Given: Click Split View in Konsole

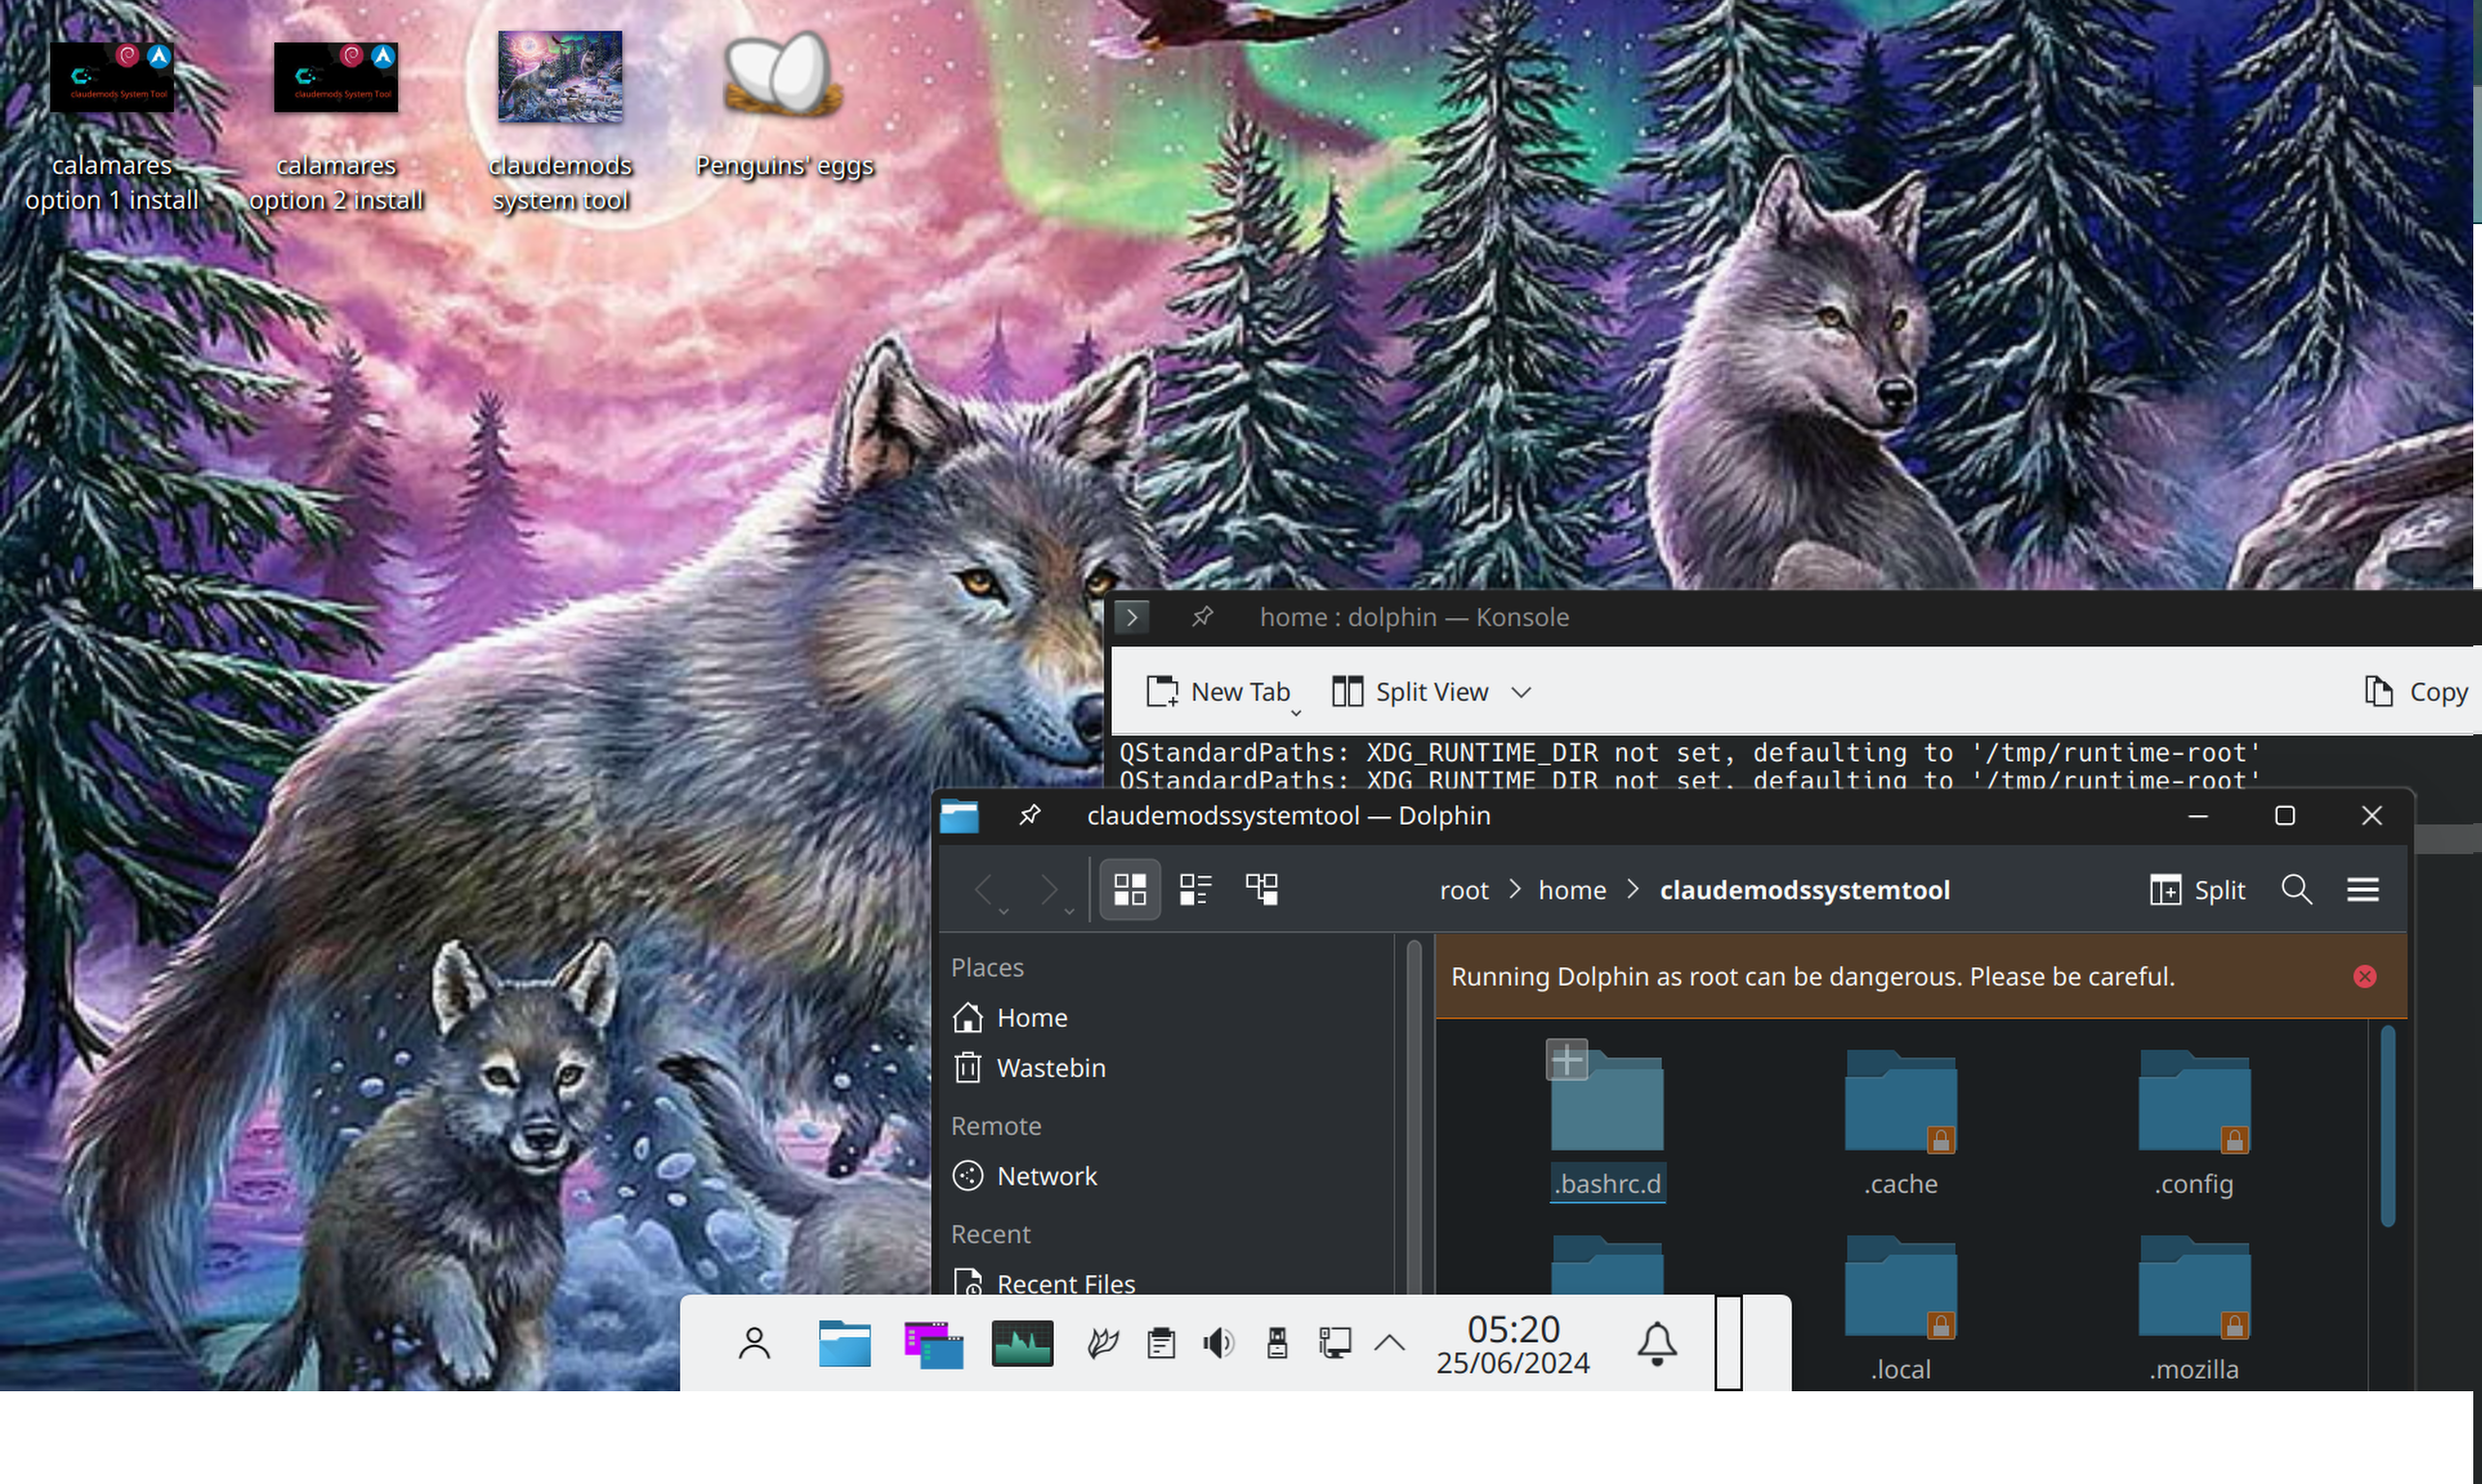Looking at the screenshot, I should 1411,692.
